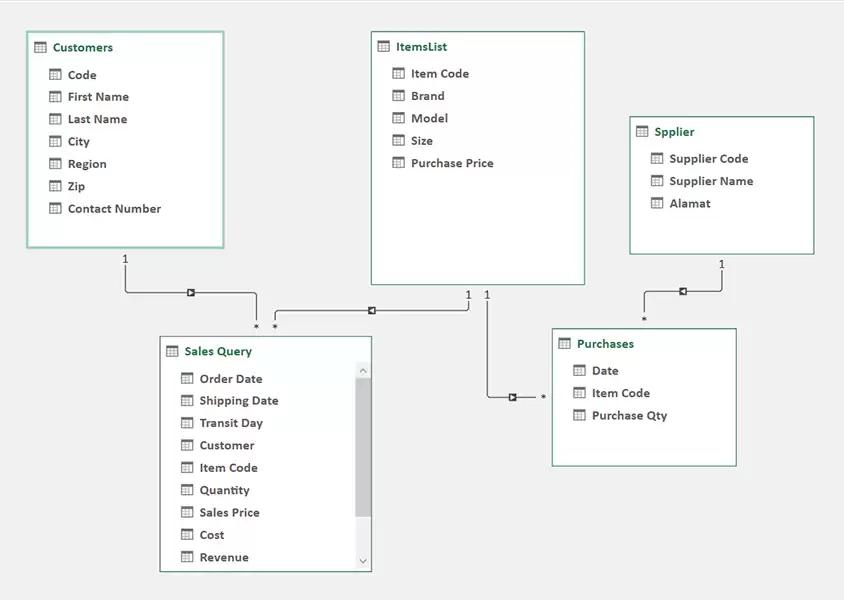Image resolution: width=844 pixels, height=600 pixels.
Task: Select the Customers to Sales Query relationship arrow
Action: tap(190, 293)
